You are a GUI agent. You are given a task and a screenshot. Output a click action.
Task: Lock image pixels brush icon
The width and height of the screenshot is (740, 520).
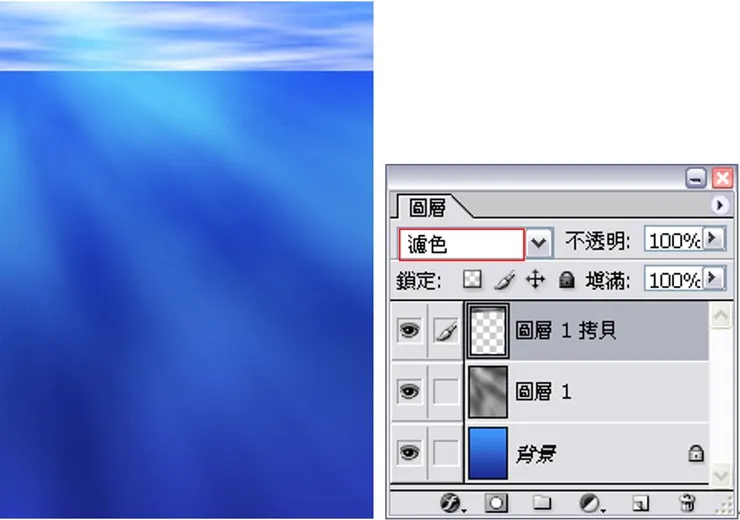click(x=504, y=280)
